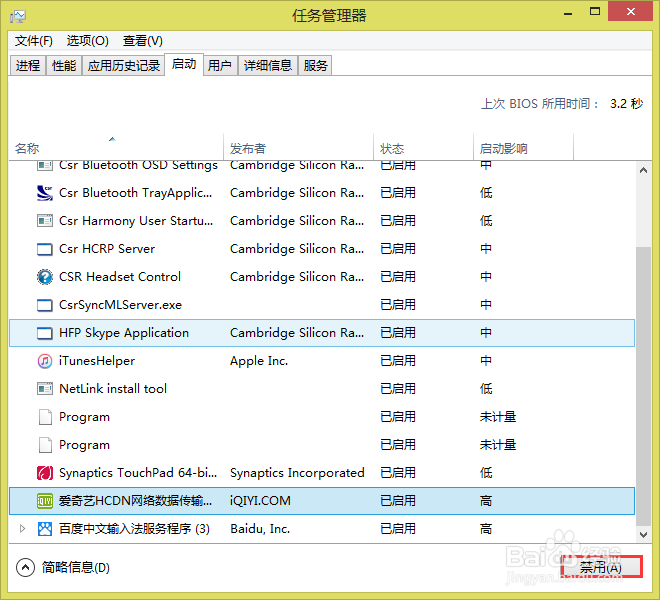Select the second Program entry name

84,445
